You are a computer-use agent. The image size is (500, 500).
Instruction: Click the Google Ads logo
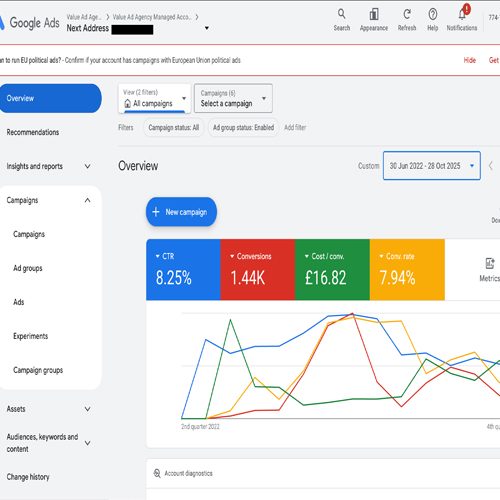point(29,23)
